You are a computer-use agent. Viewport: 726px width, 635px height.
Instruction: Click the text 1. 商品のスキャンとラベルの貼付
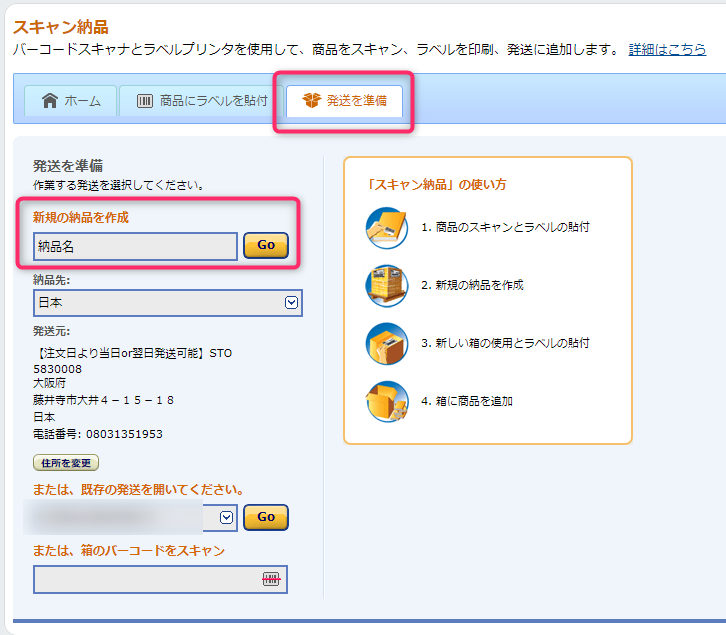(x=505, y=228)
